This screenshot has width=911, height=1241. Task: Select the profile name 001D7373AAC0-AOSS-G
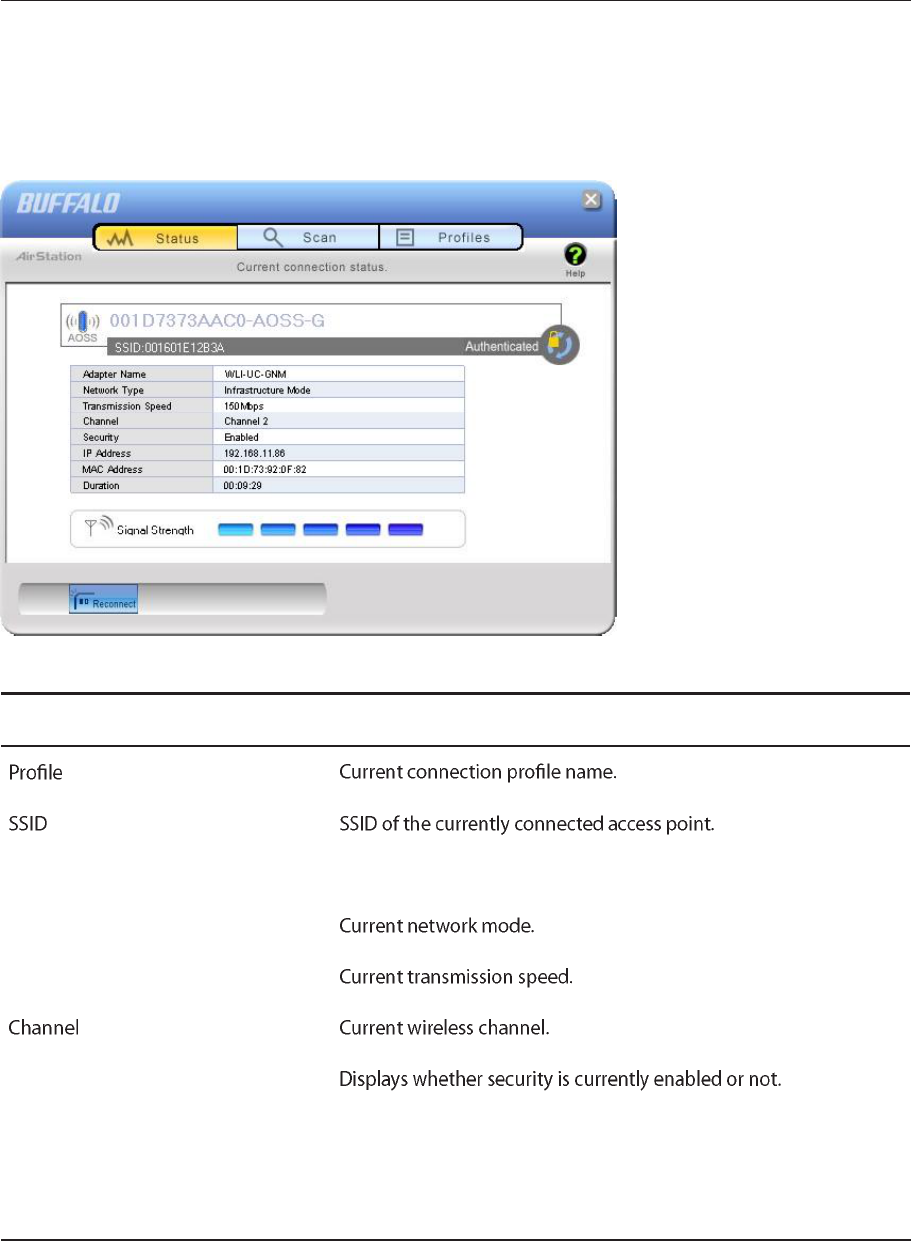point(216,321)
